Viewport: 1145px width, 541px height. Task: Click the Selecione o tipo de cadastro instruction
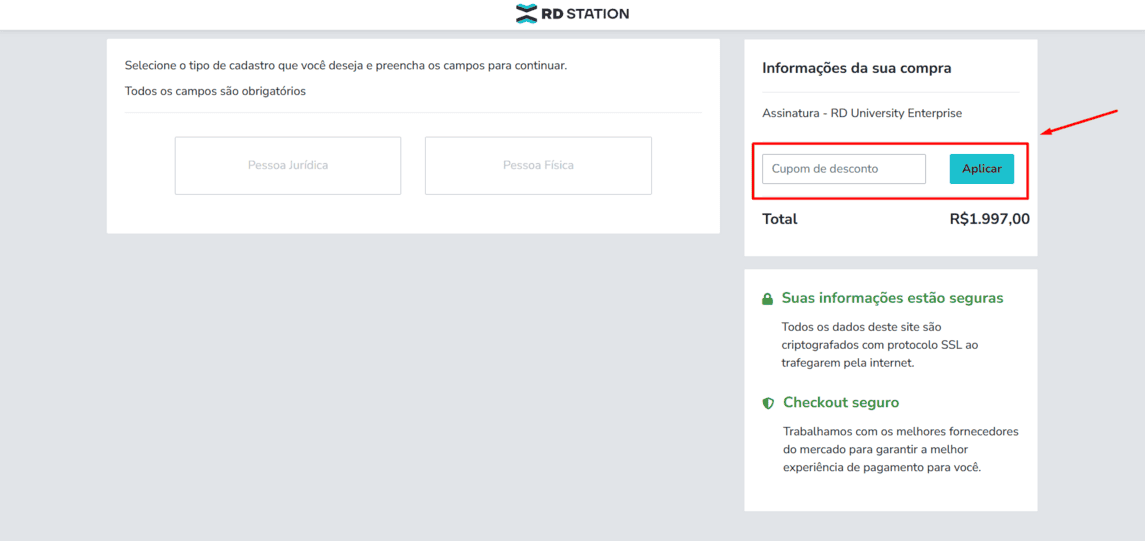tap(346, 66)
